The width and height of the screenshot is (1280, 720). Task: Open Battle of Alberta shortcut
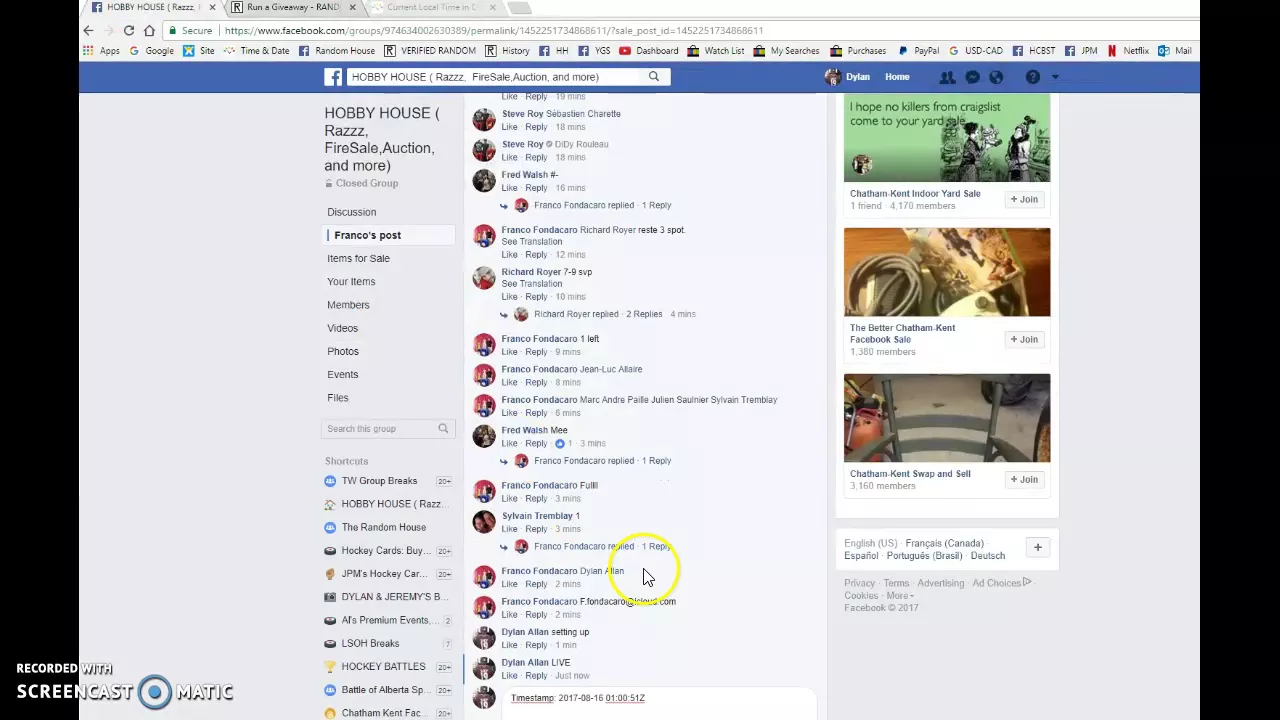[x=384, y=690]
